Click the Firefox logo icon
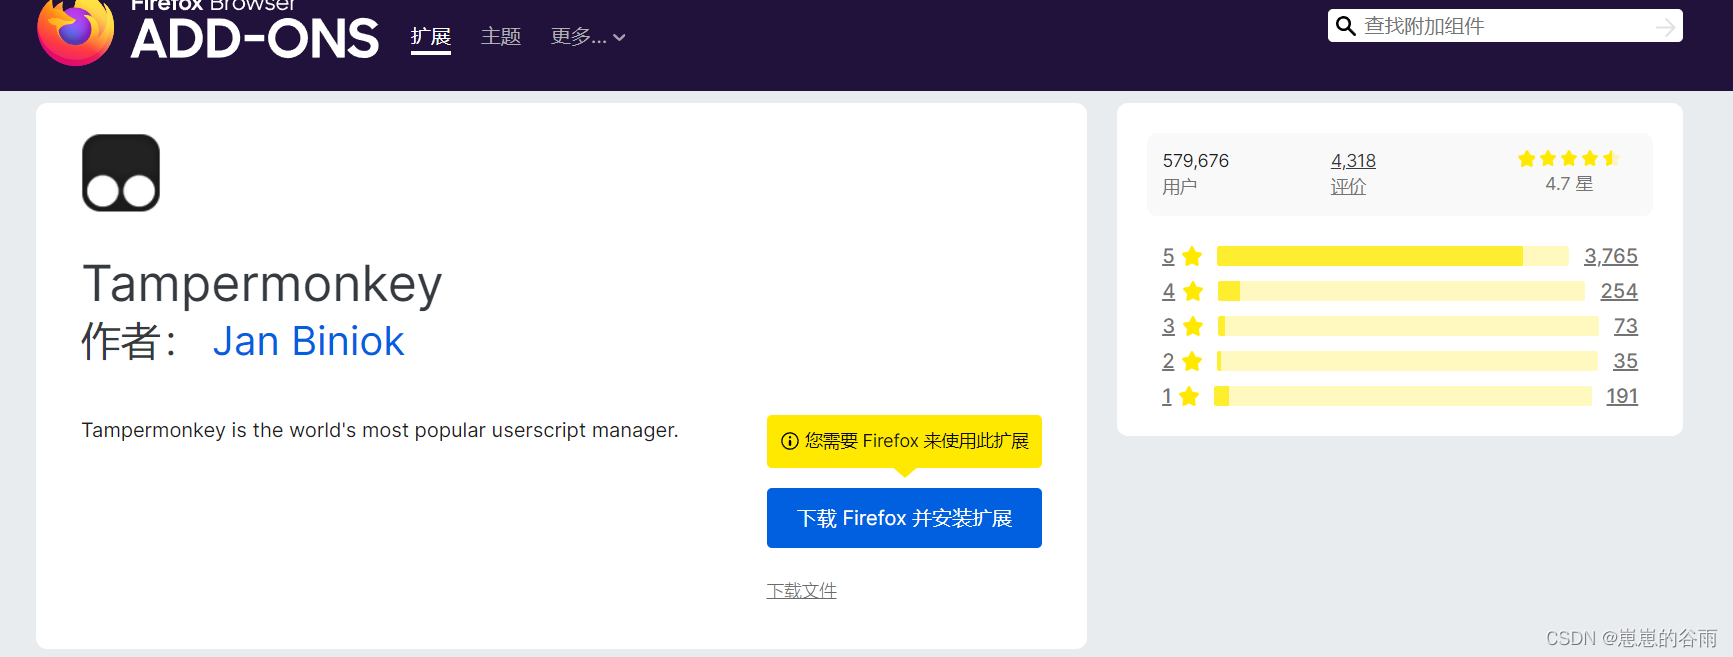 (x=75, y=32)
